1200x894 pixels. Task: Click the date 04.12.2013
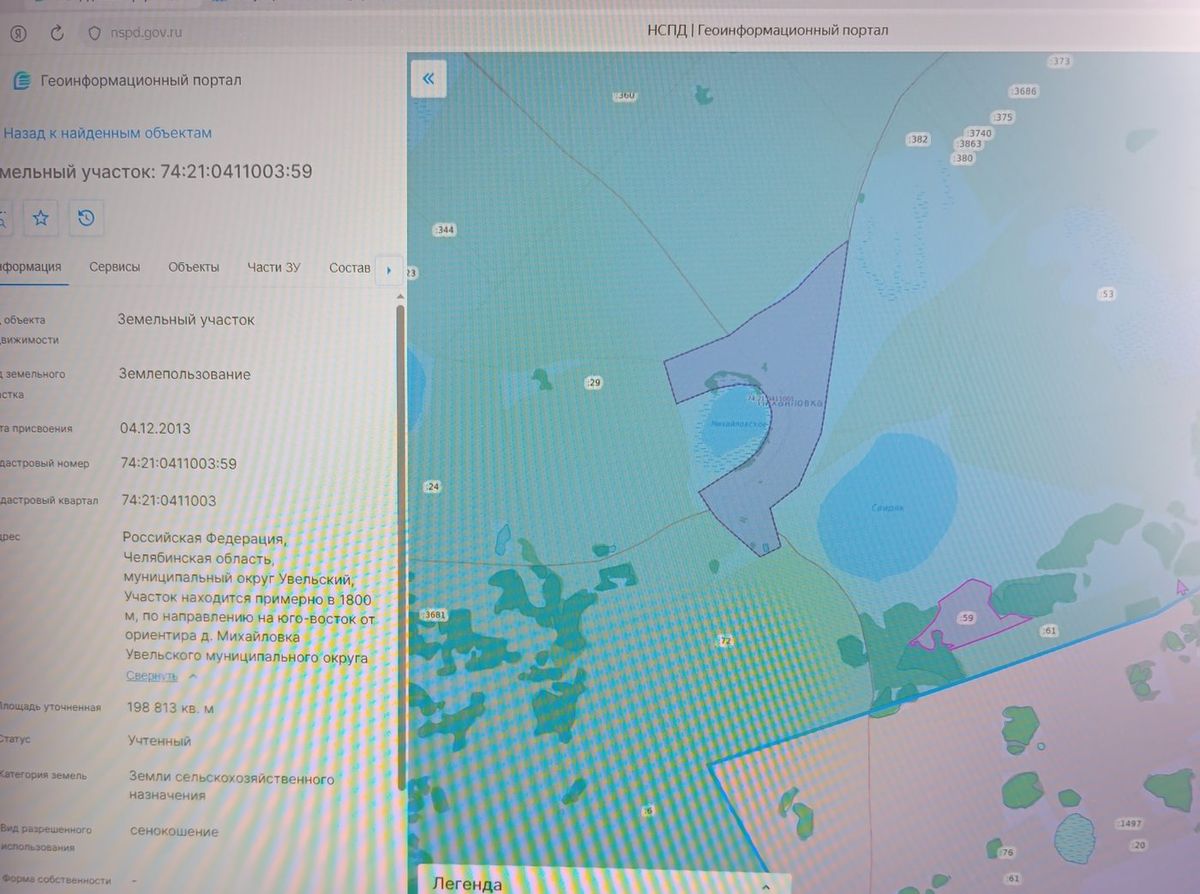point(155,428)
